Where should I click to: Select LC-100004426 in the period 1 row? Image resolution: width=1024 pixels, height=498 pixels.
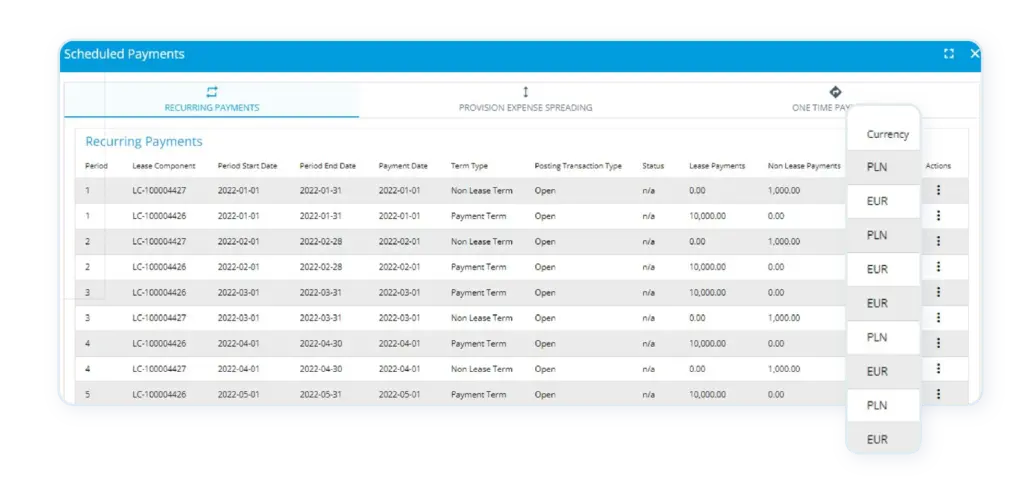tap(159, 216)
